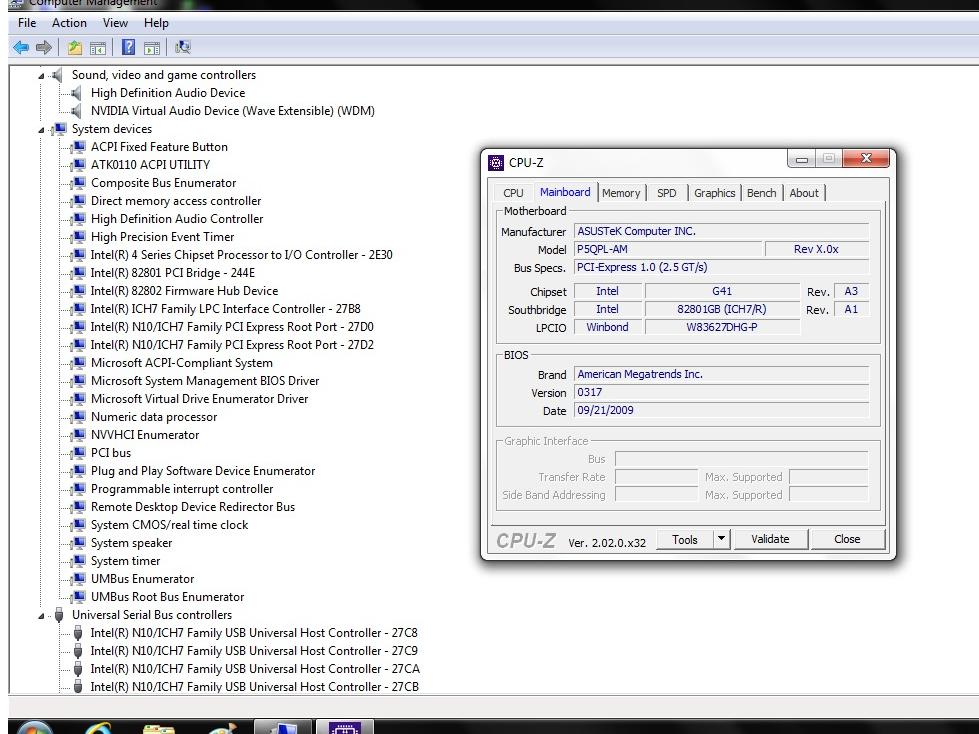Select Microsoft ACPI-Compliant System row

[x=182, y=363]
